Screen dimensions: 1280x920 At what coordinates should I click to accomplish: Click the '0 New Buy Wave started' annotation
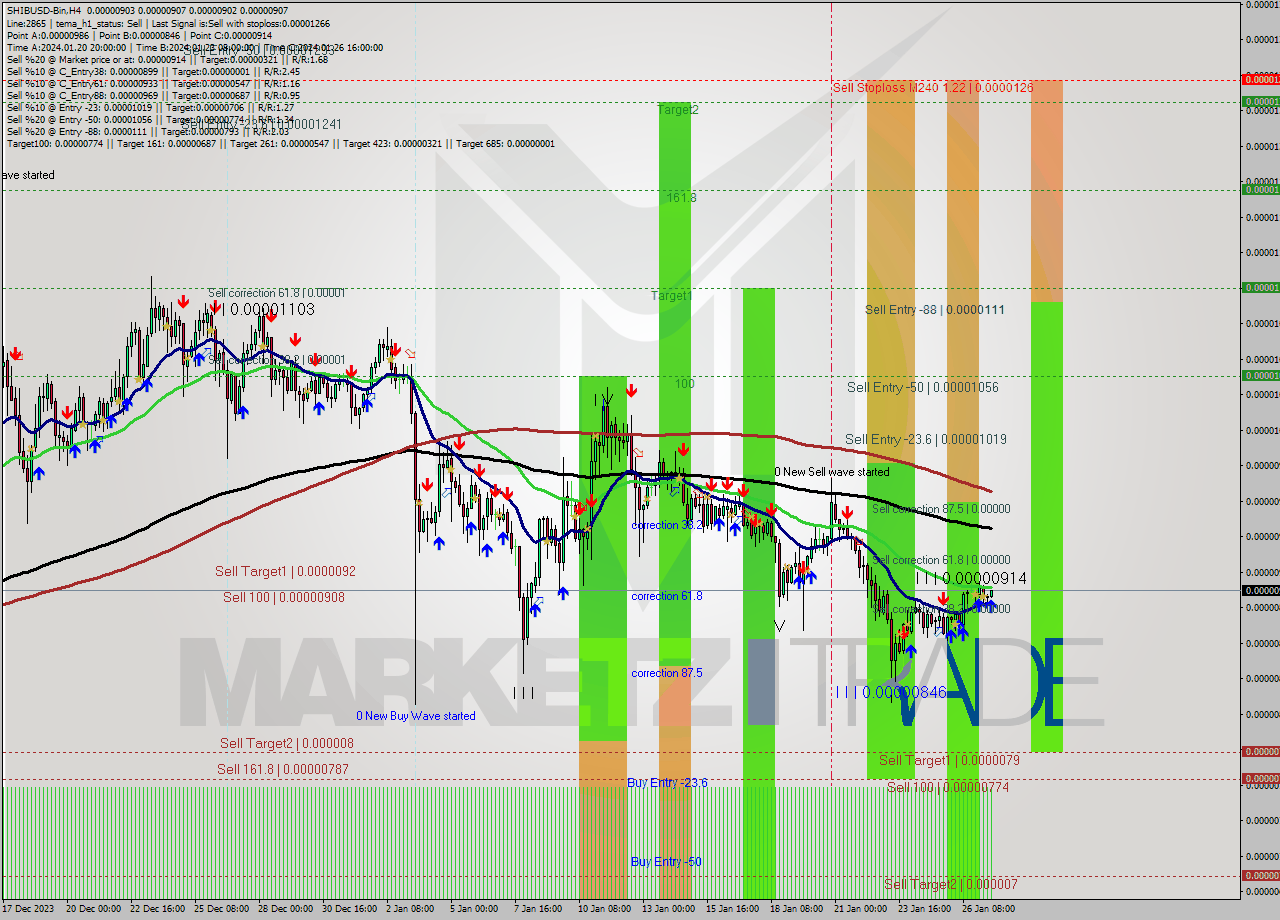click(x=416, y=716)
